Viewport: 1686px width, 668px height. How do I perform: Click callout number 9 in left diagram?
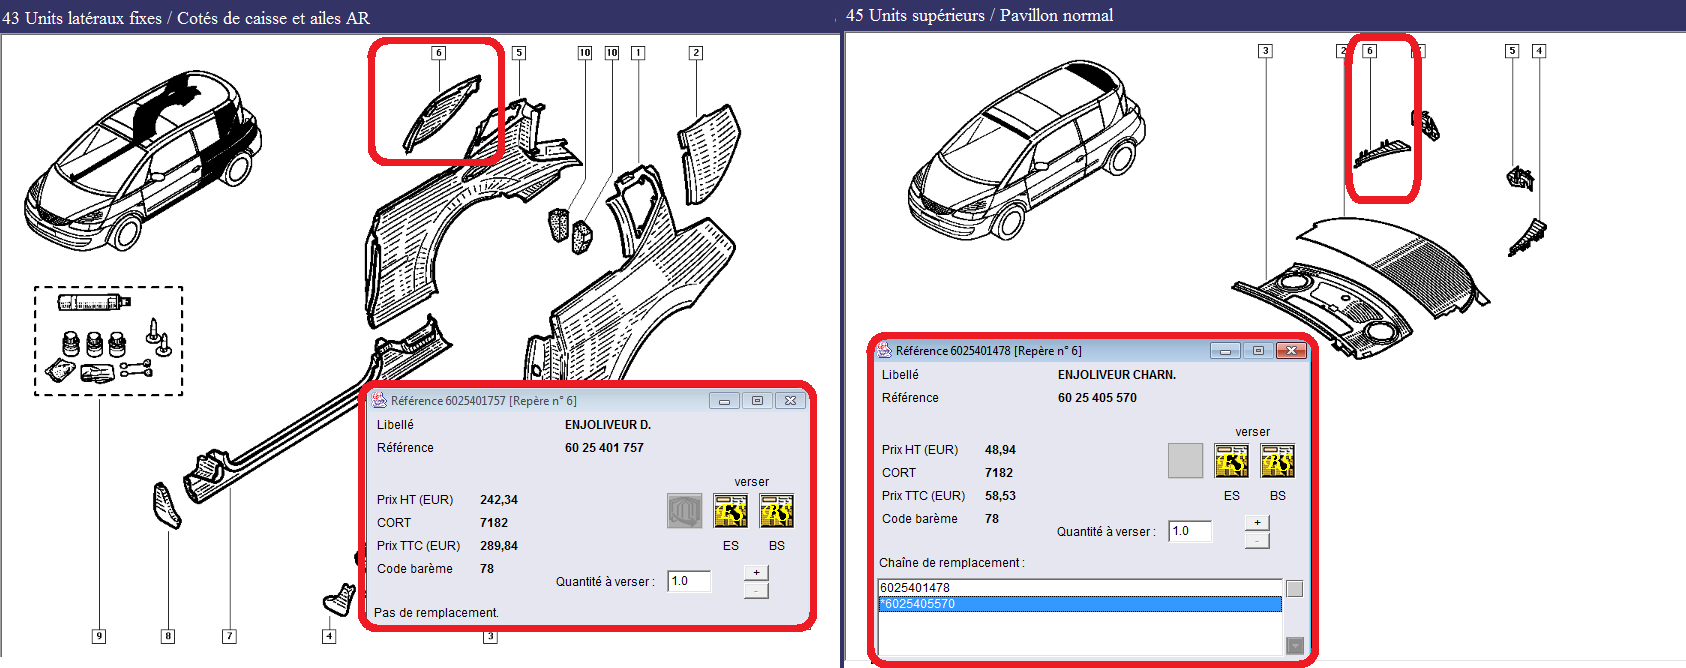coord(99,636)
